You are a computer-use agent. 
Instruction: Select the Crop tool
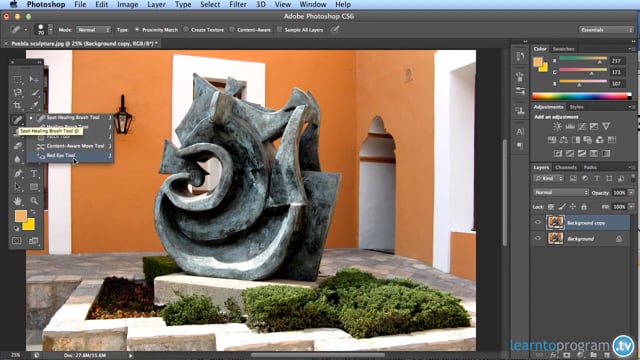(17, 106)
